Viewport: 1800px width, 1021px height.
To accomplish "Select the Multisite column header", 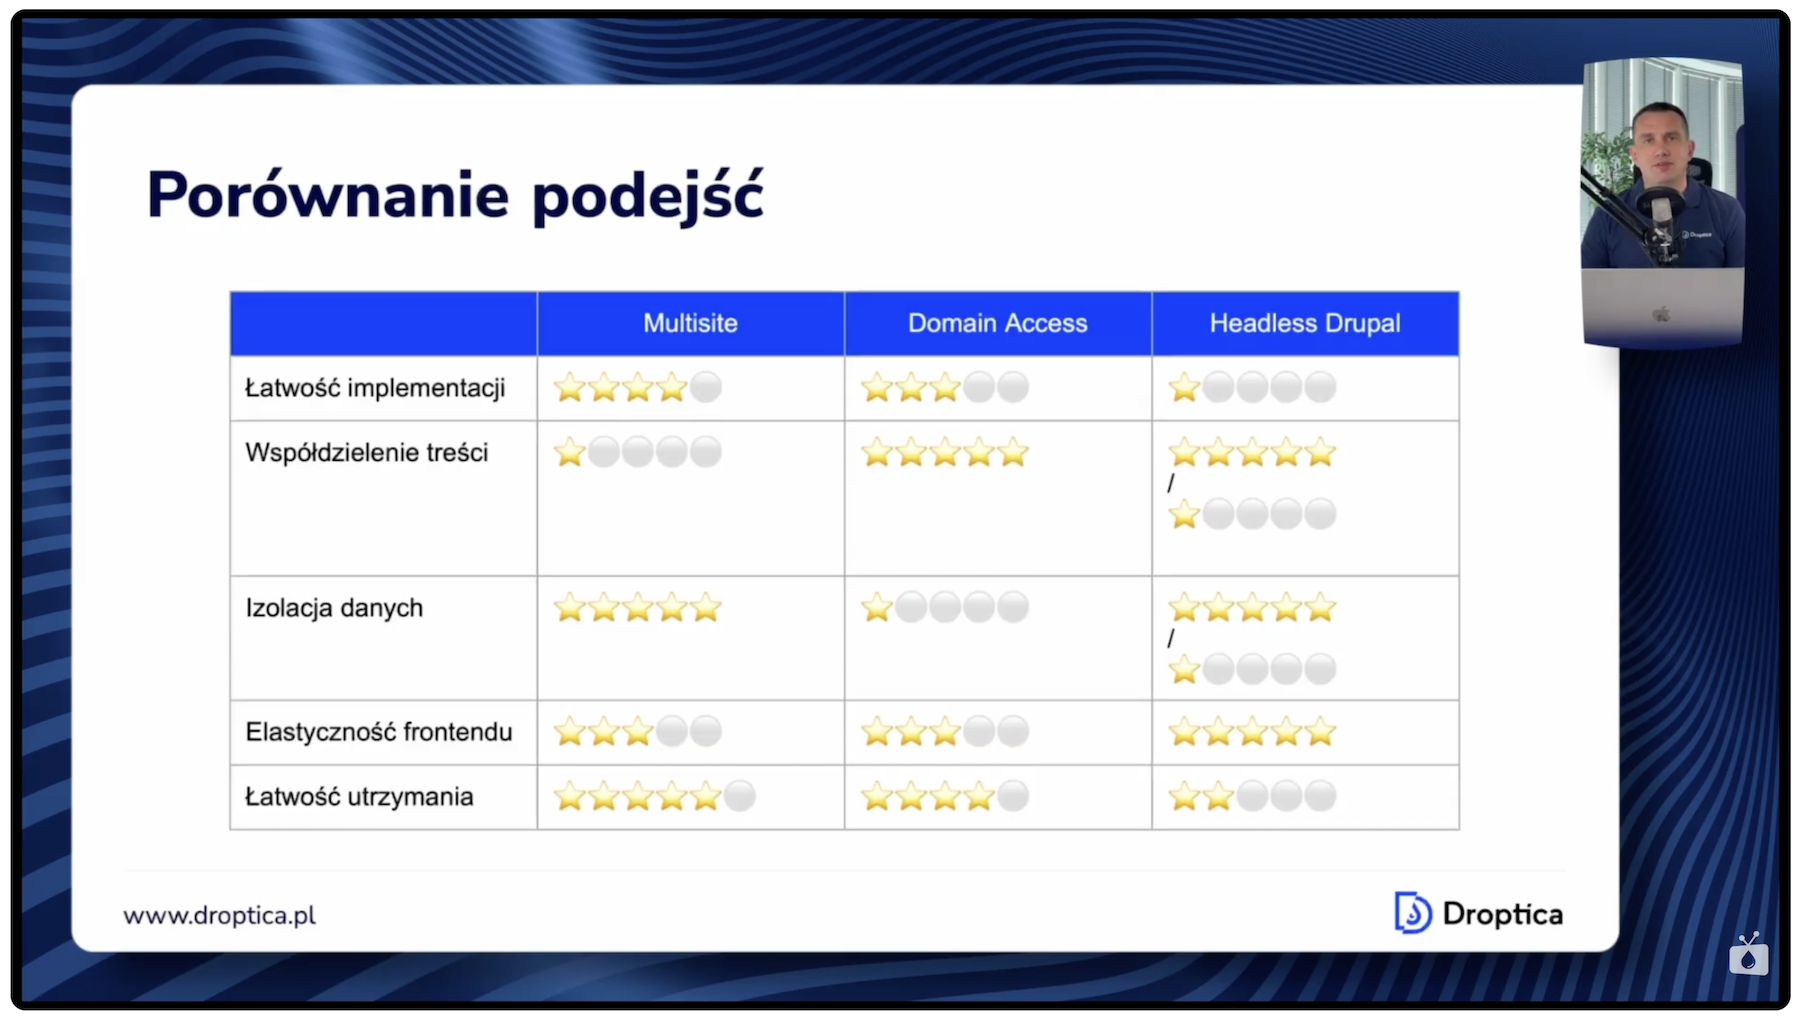I will (690, 323).
